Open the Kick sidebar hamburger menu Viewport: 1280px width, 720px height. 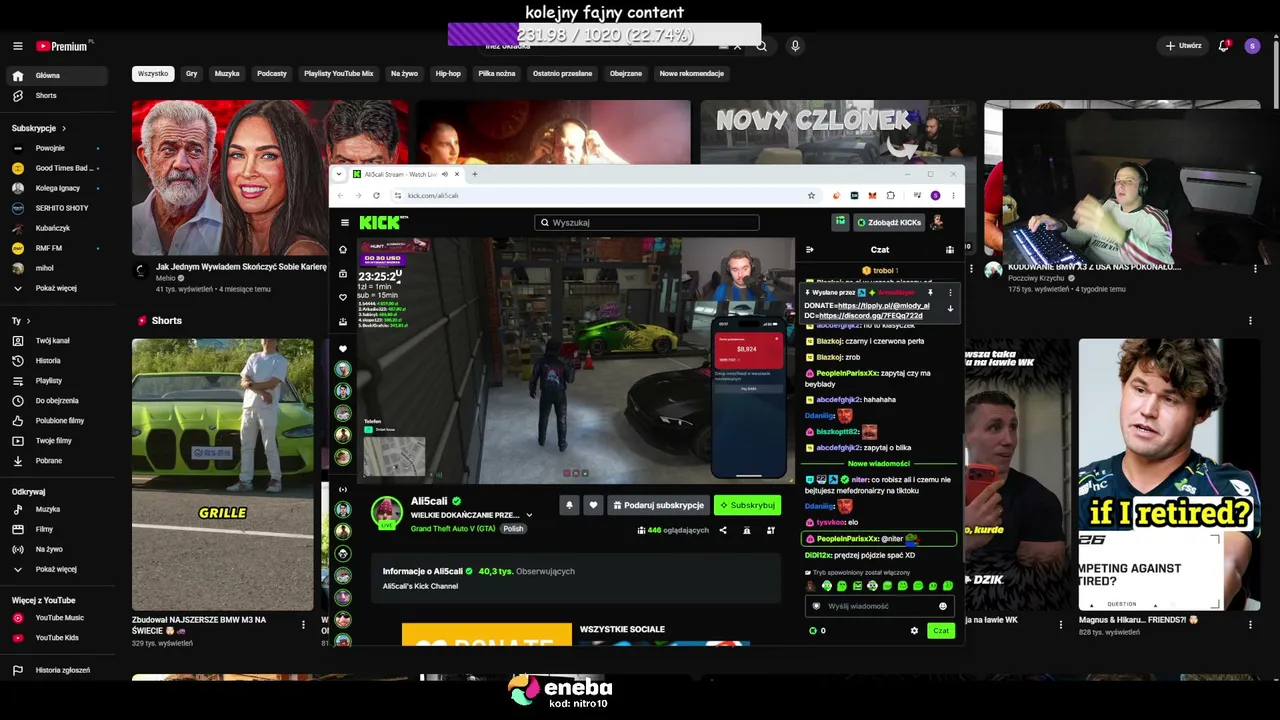point(345,223)
